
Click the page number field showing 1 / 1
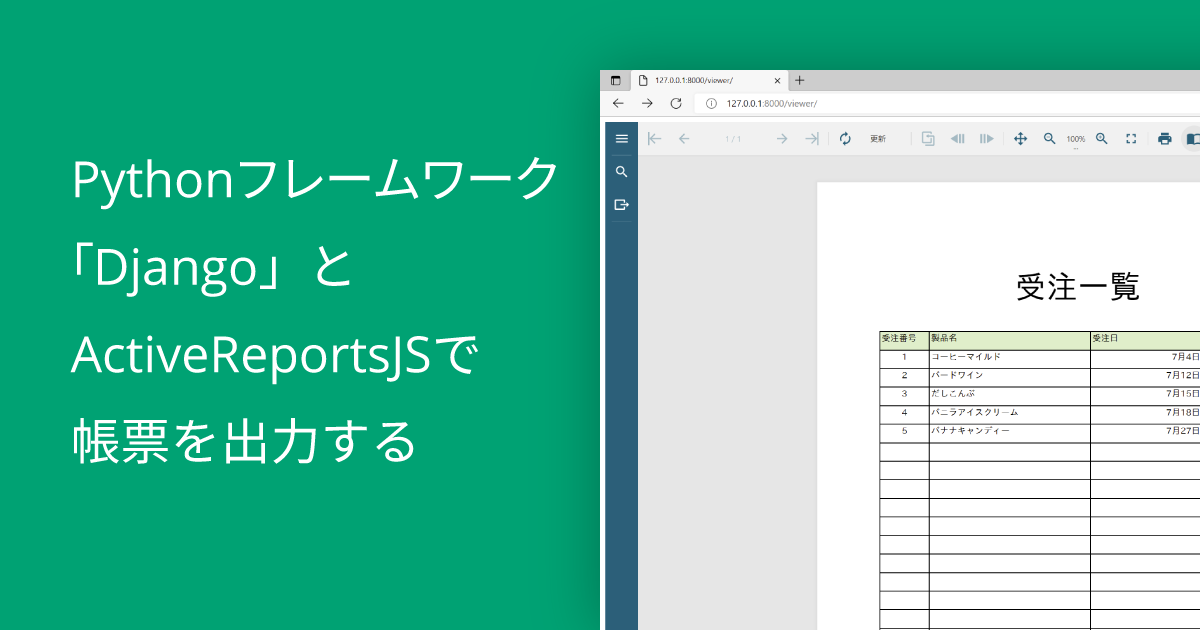point(733,139)
